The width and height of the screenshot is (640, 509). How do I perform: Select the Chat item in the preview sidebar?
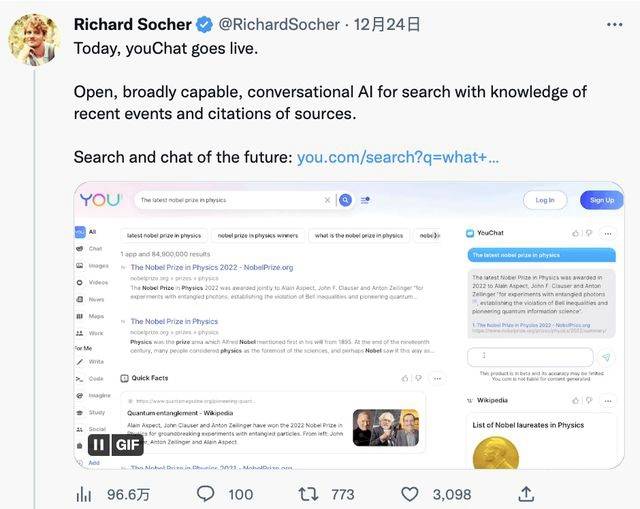(95, 248)
